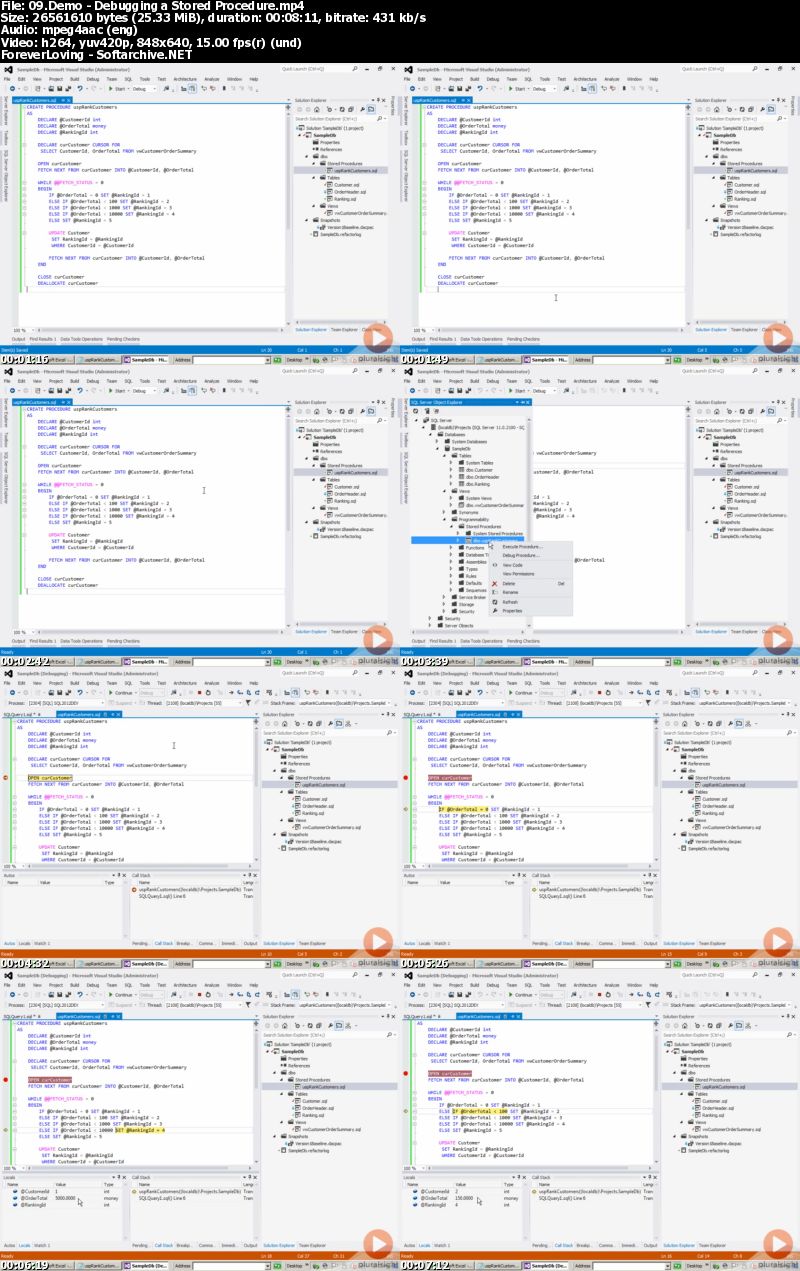Switch to Locals tab in the 00:04:32 frame

(x=24, y=943)
